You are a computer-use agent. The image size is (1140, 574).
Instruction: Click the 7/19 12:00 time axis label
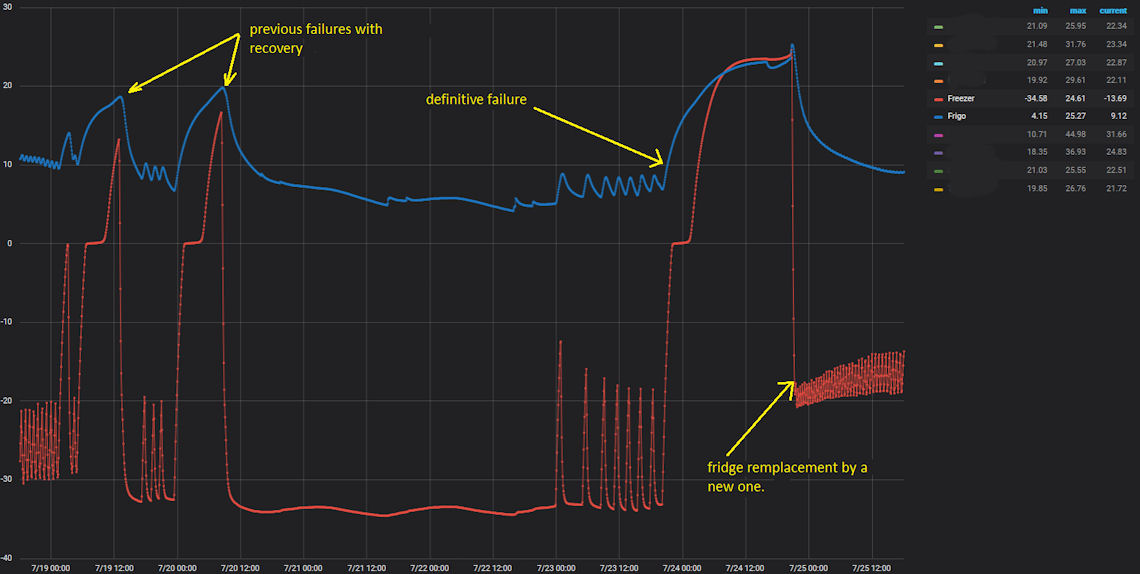point(114,567)
